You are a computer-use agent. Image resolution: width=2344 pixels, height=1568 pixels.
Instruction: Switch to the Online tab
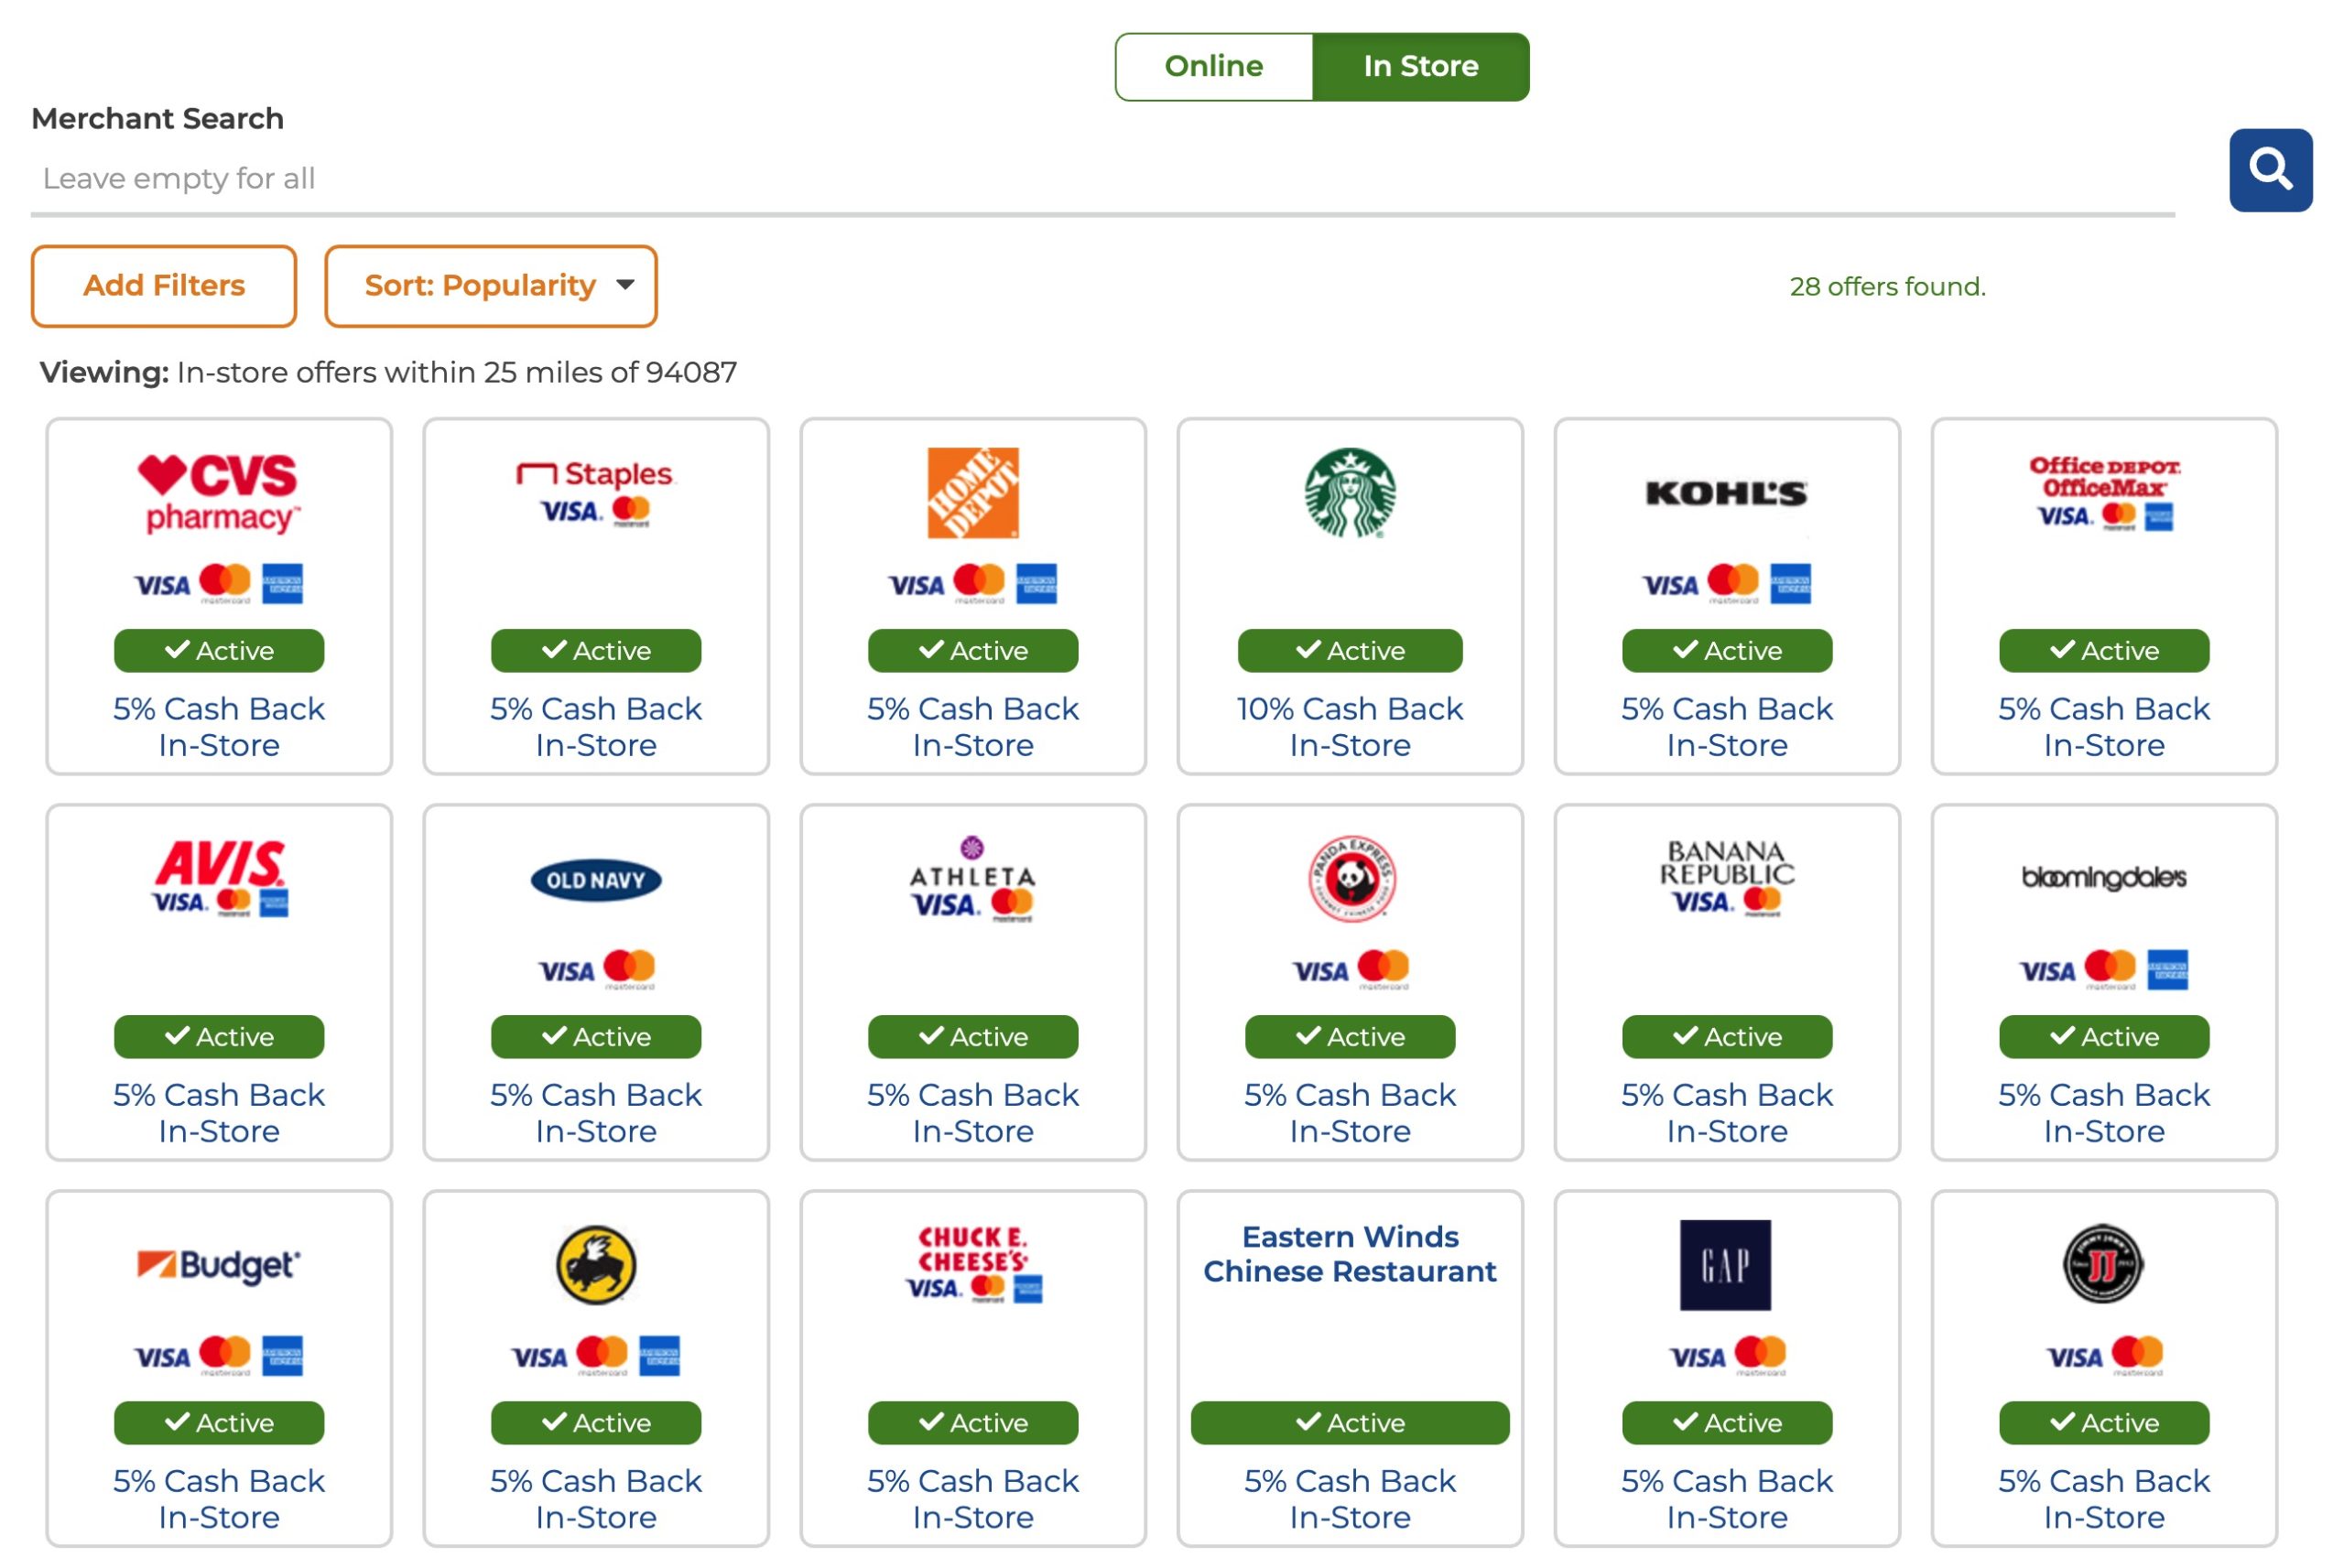point(1213,66)
